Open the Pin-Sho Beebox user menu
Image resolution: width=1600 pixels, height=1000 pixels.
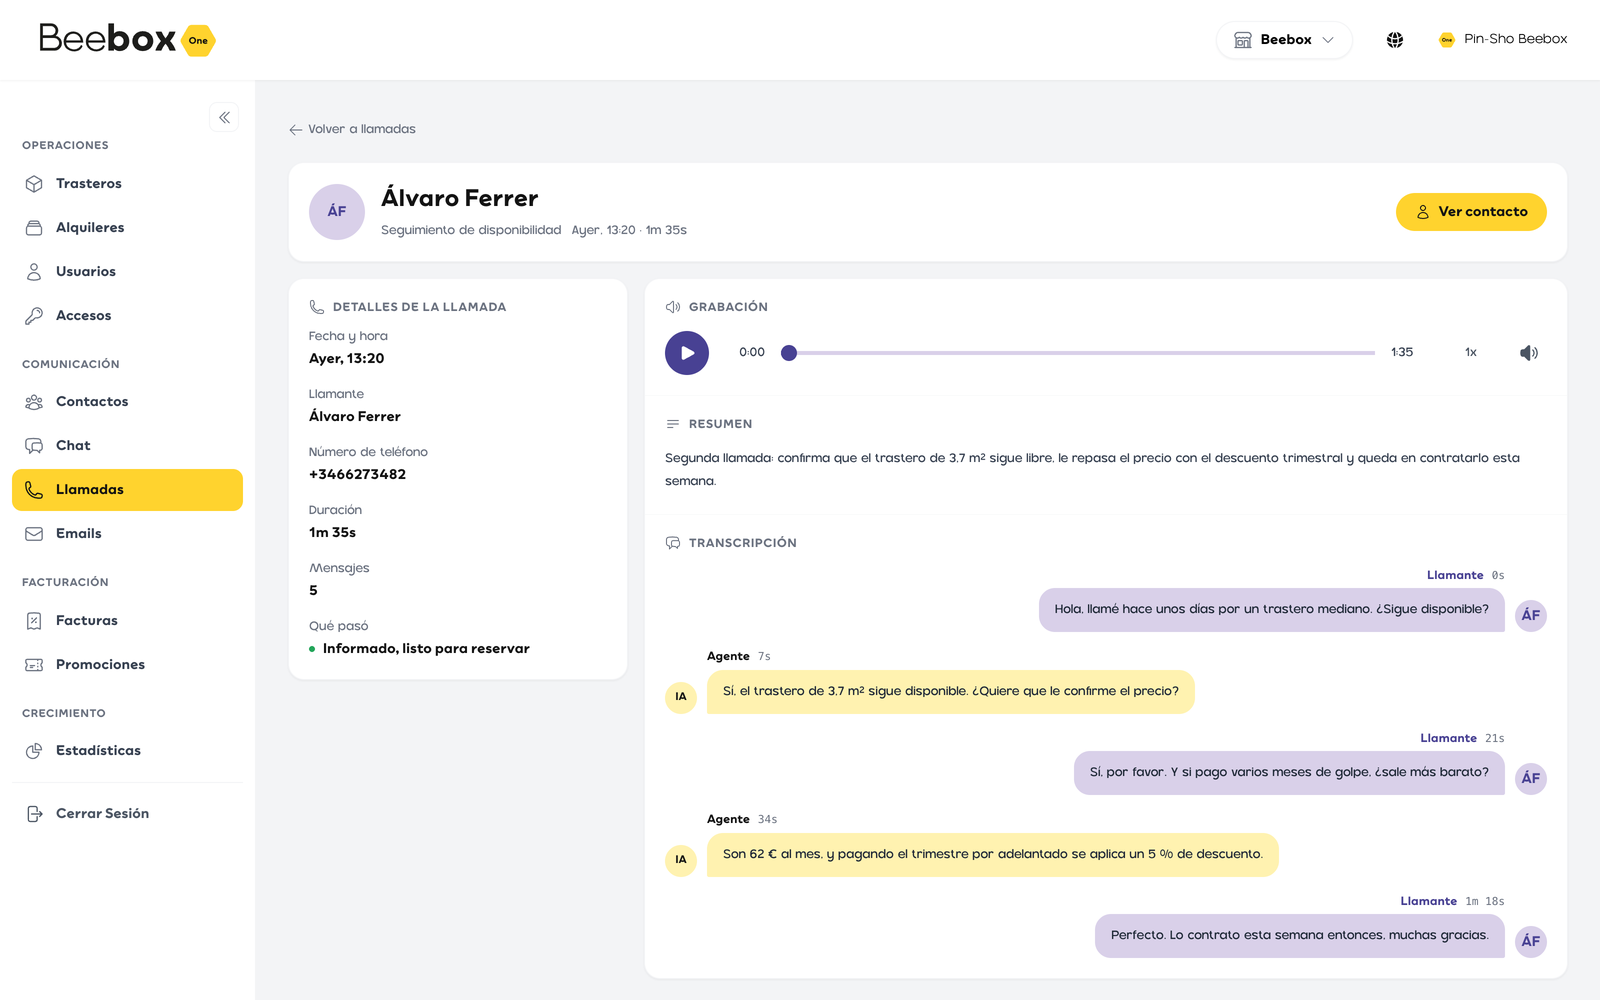pyautogui.click(x=1503, y=39)
